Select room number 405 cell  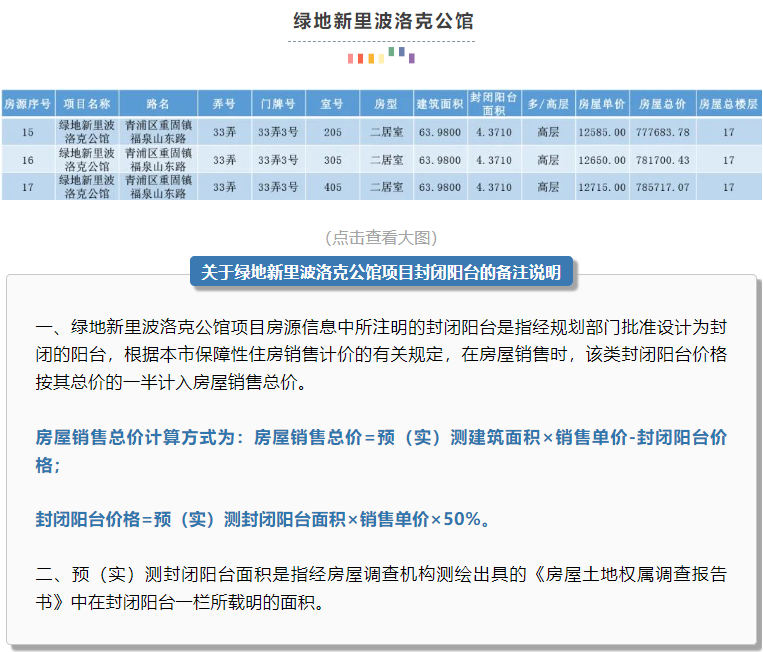coord(332,187)
